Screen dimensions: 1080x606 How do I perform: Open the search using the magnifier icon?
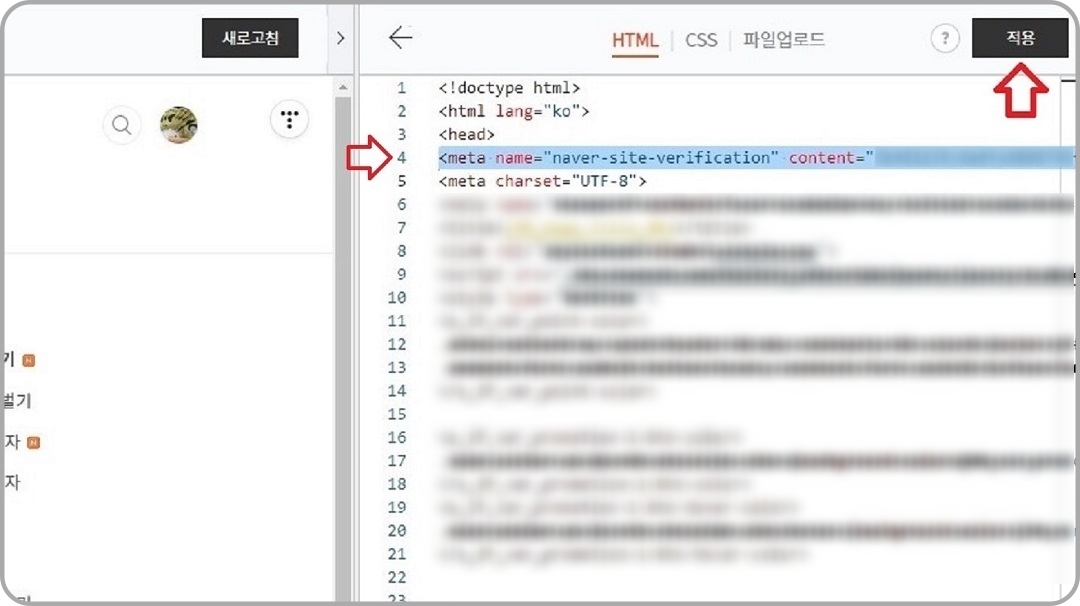(x=121, y=125)
